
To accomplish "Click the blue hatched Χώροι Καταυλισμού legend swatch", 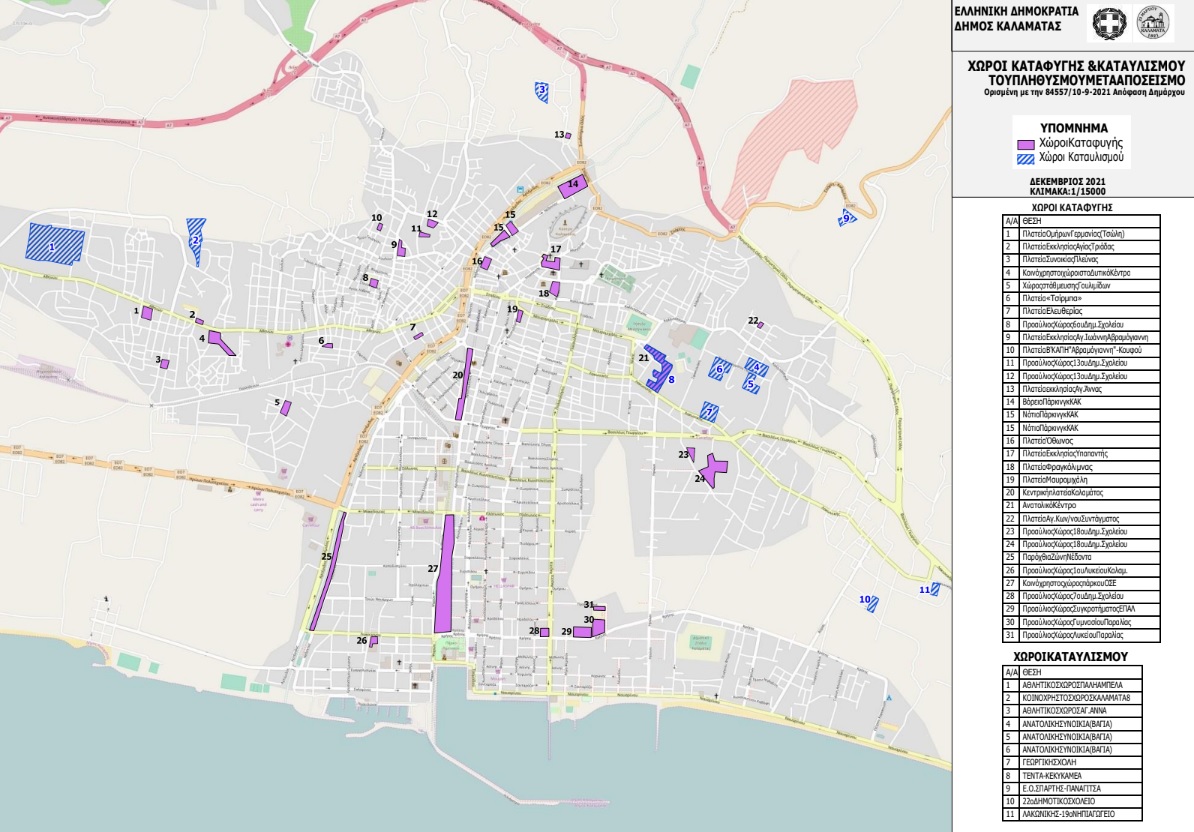I will pyautogui.click(x=1024, y=158).
